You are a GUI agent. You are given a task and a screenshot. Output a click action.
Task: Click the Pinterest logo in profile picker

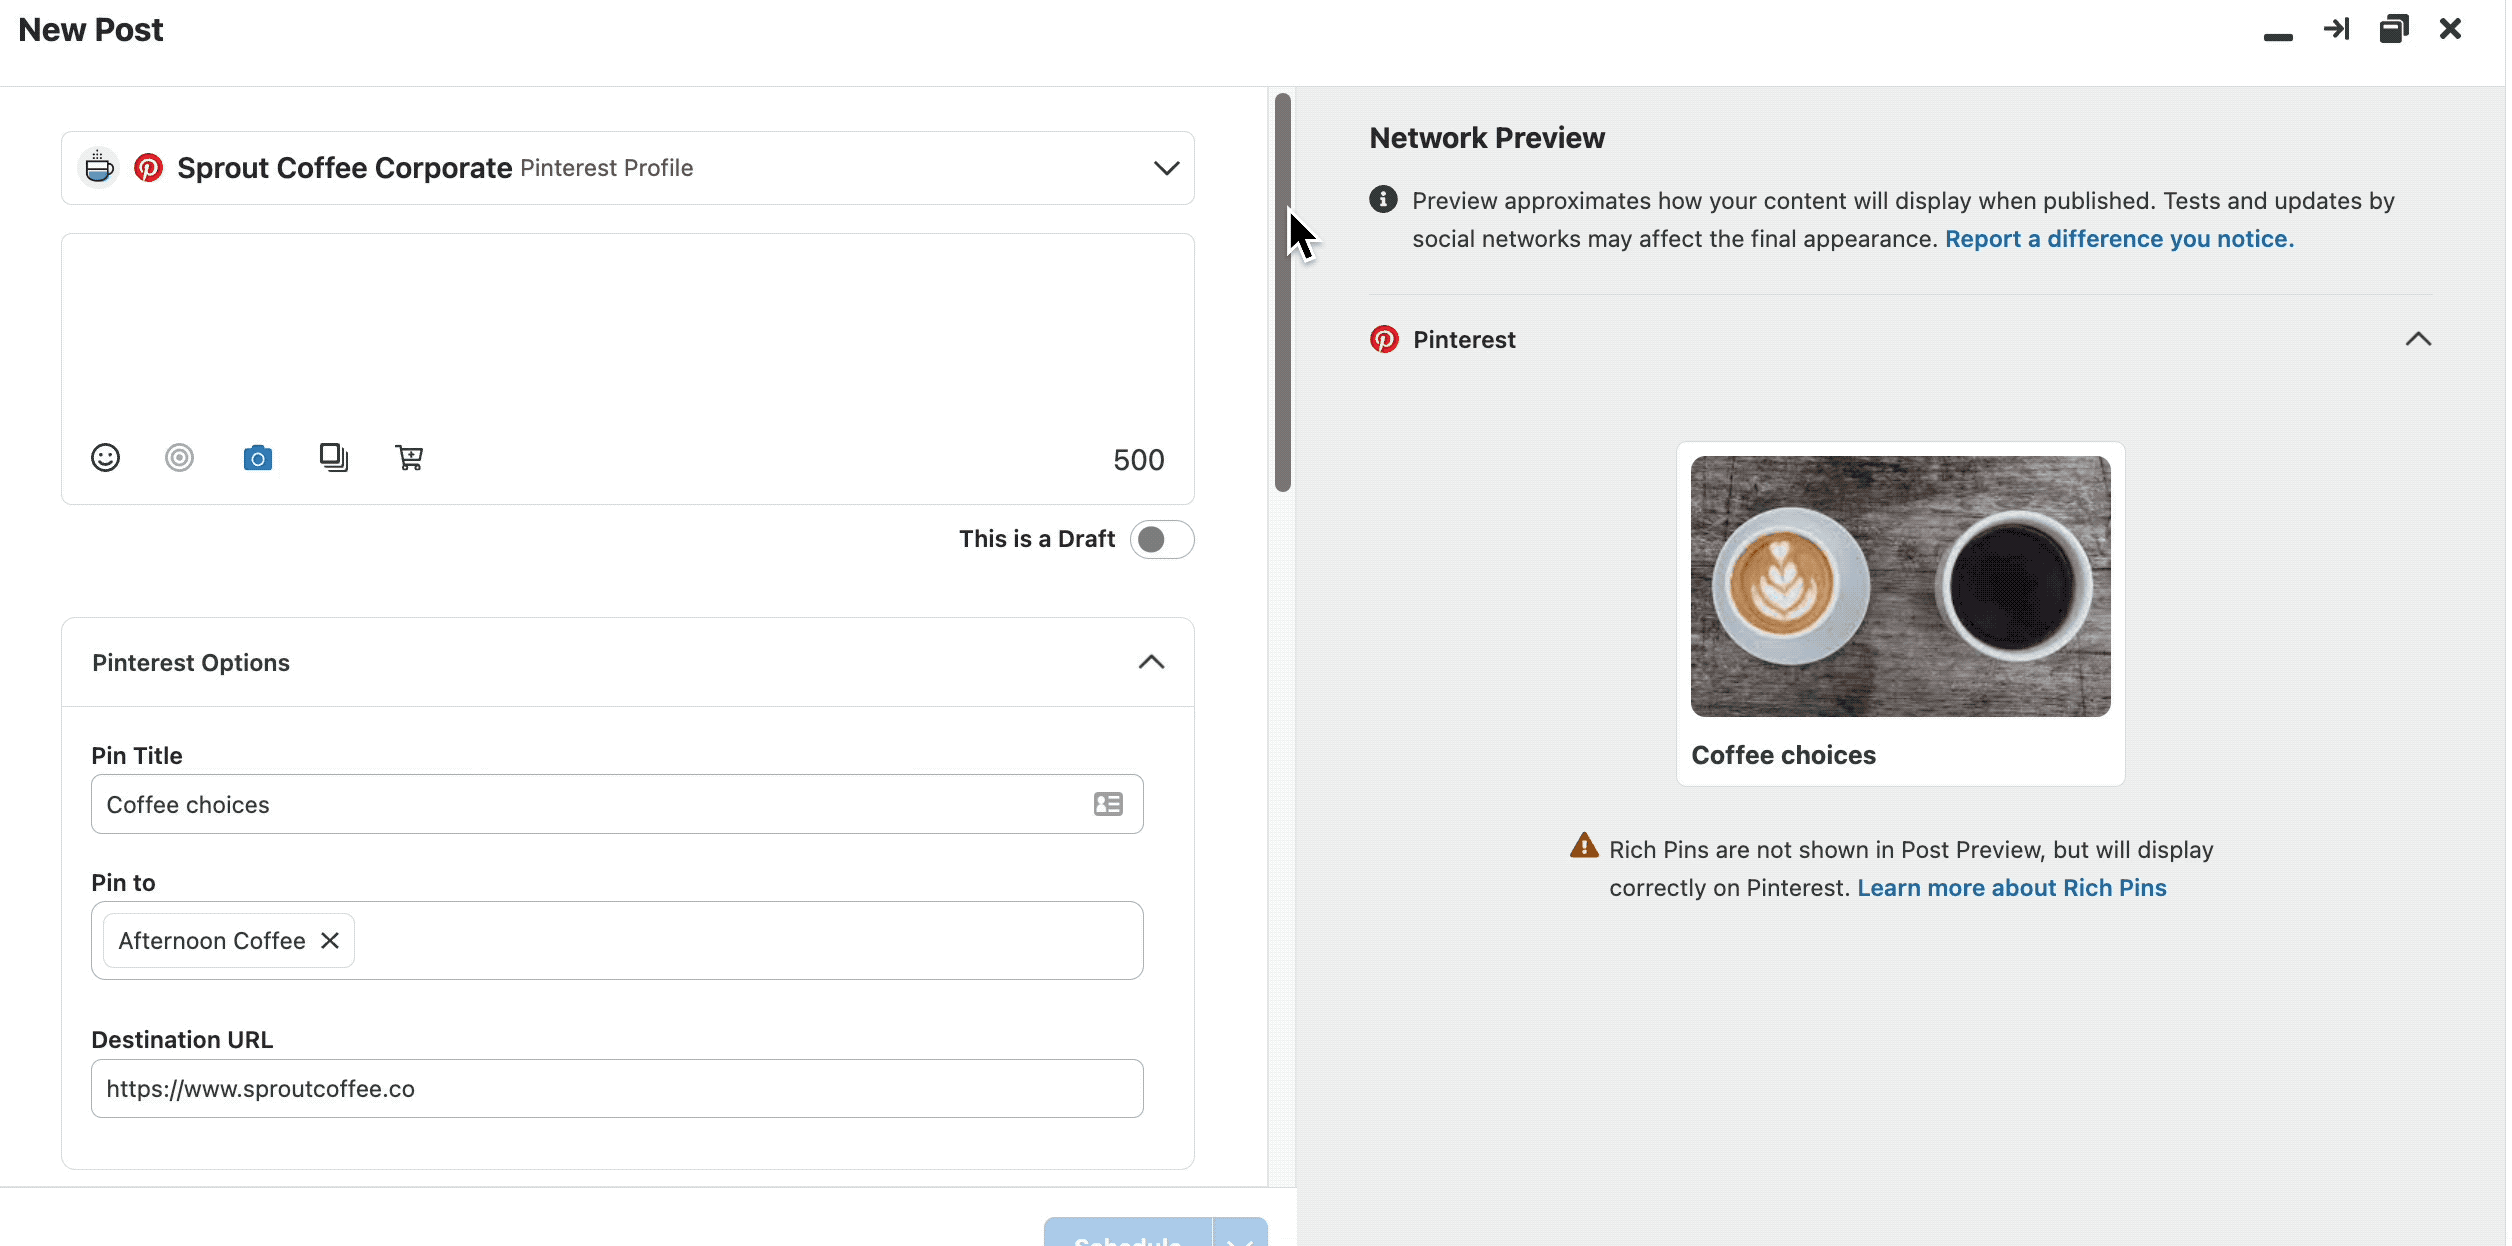pos(148,168)
